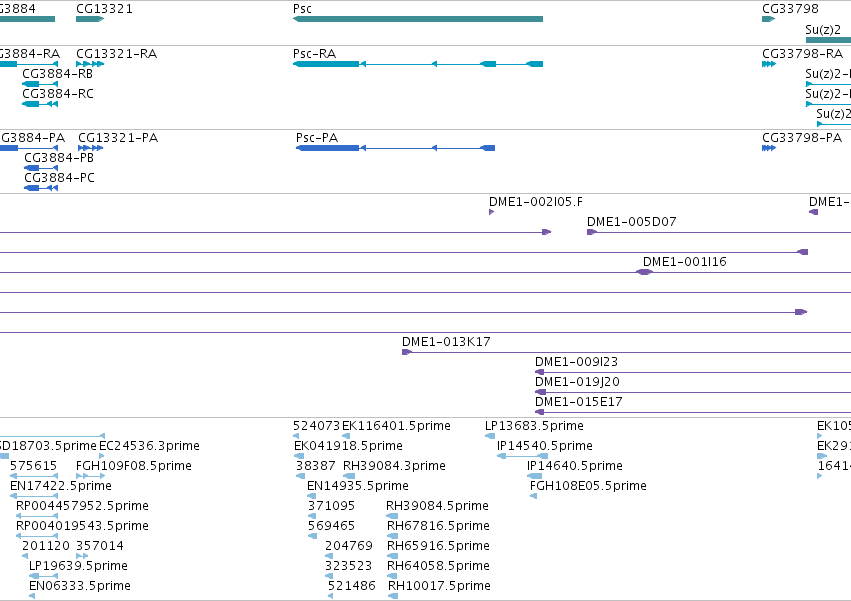Click the DME1-009I23 clone label

click(x=576, y=362)
